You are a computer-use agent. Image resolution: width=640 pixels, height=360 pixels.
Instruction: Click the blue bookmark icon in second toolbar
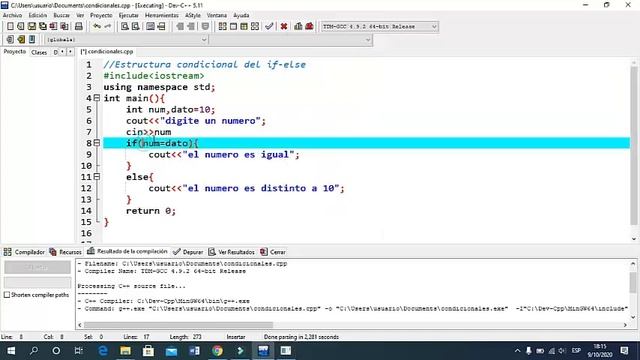pyautogui.click(x=32, y=40)
